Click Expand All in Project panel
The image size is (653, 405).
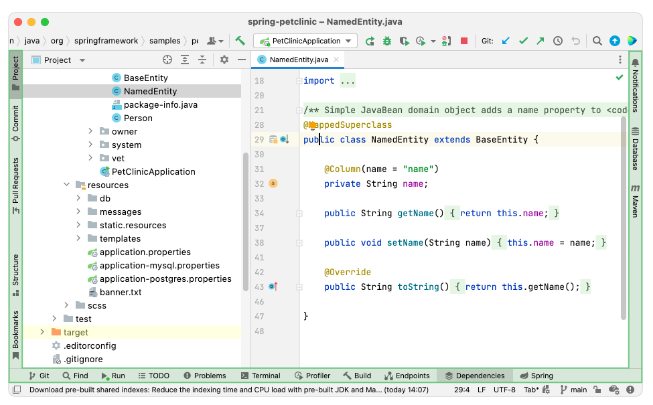185,60
